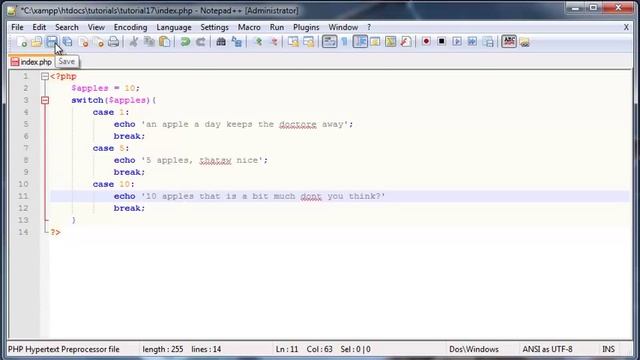Click 'PHP Hypertext Preprocessor file' status text
This screenshot has height=360, width=640.
coord(64,349)
